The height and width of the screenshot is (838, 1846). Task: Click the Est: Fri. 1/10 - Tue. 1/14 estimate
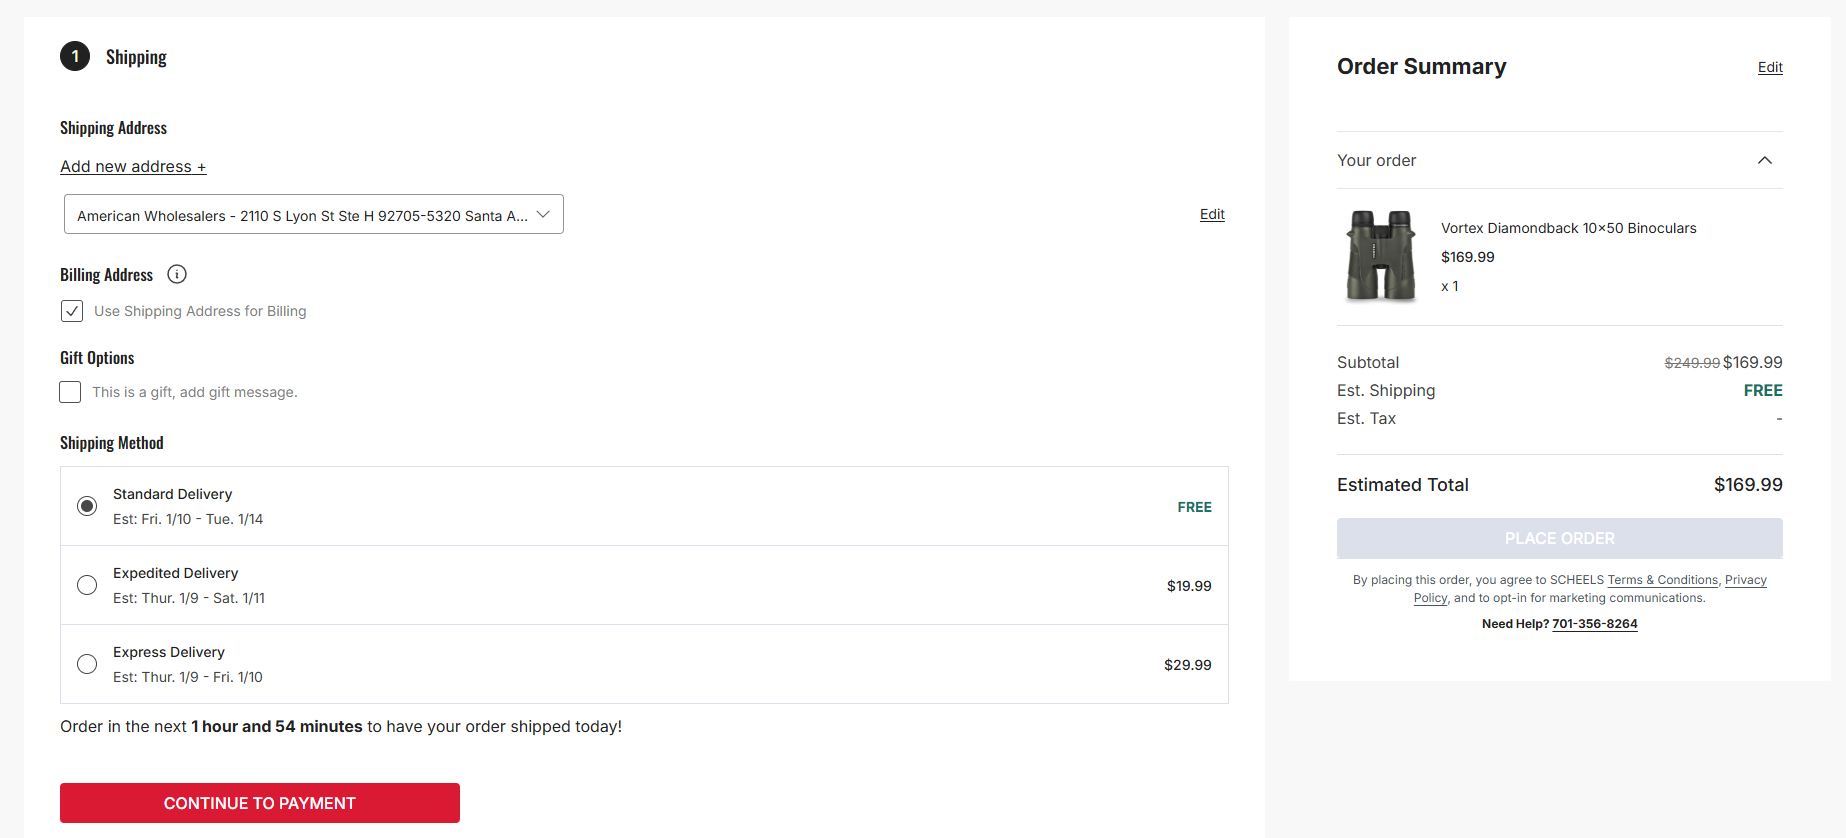tap(188, 519)
